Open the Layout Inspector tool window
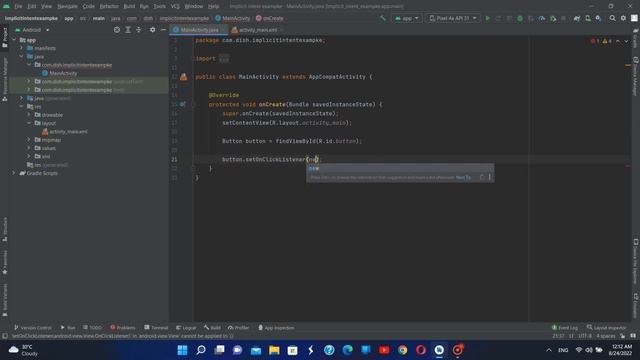This screenshot has width=640, height=360. 606,327
